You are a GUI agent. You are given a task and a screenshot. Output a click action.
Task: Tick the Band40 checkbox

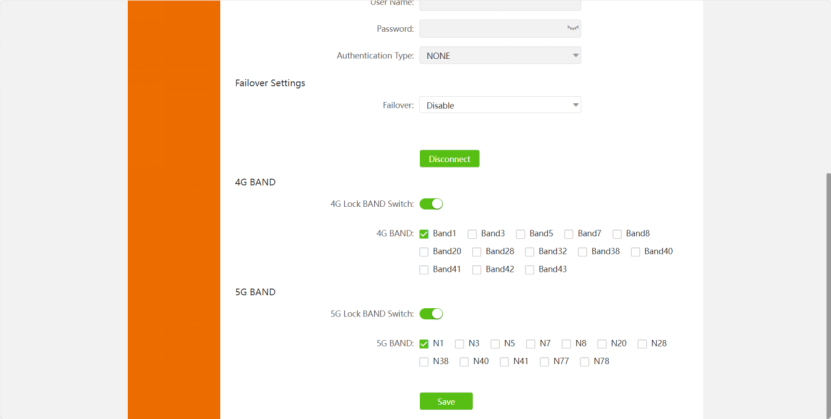[x=635, y=252]
